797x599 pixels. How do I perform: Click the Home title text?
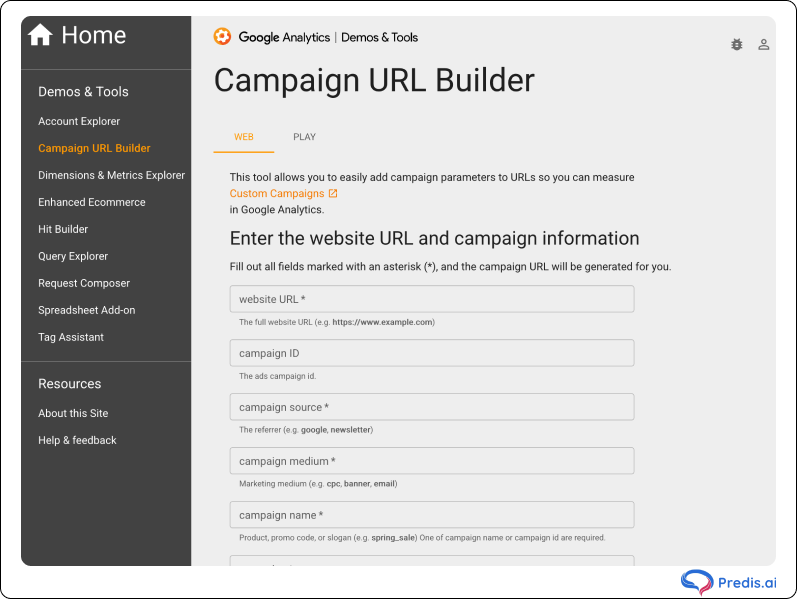94,35
